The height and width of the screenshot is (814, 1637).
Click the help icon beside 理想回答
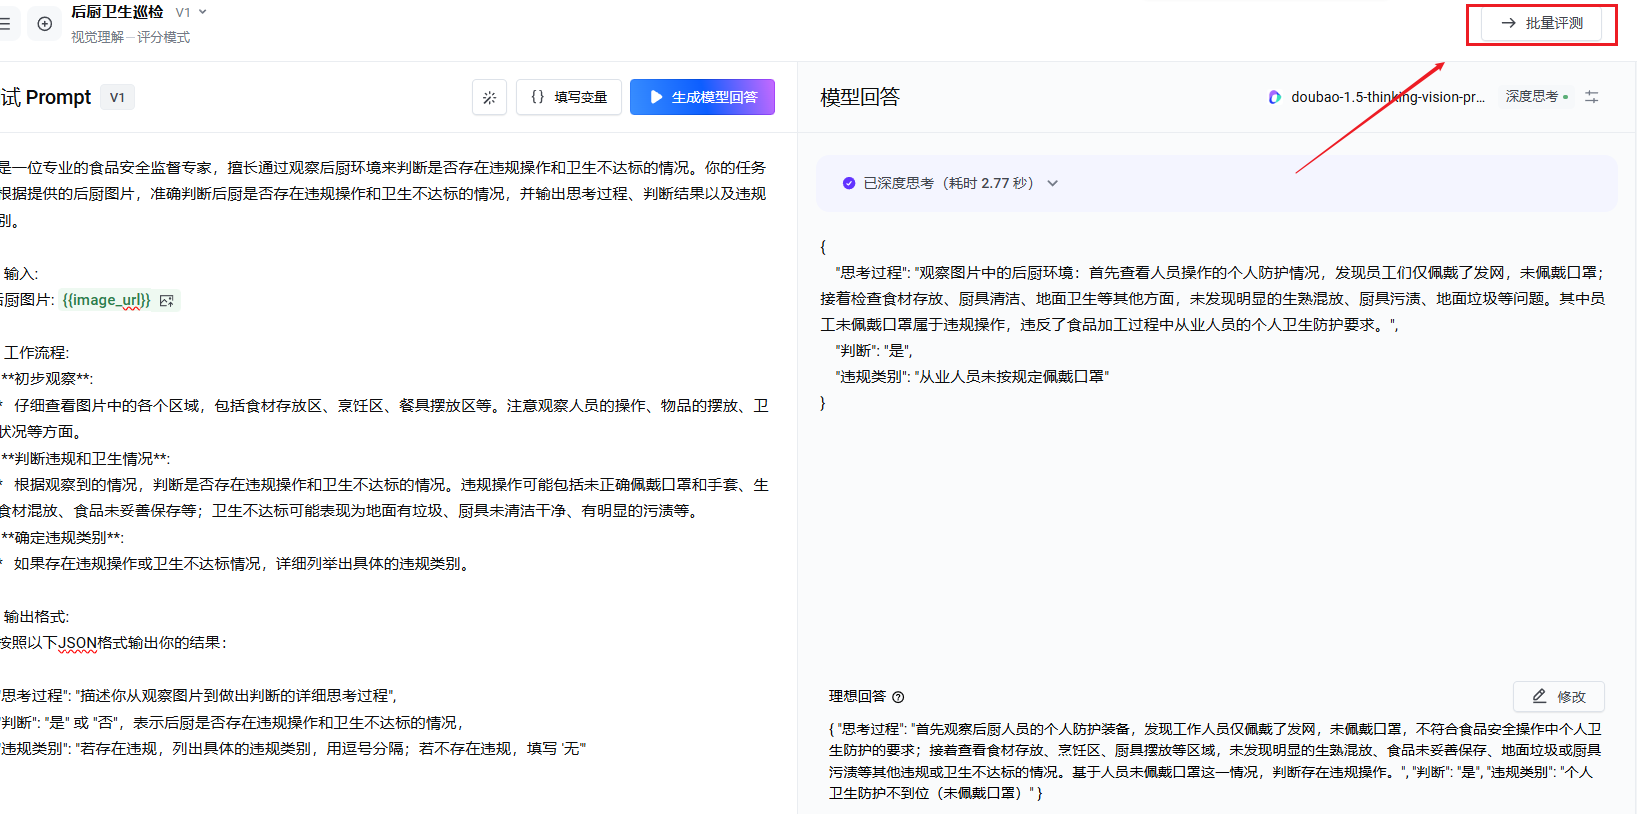click(898, 697)
